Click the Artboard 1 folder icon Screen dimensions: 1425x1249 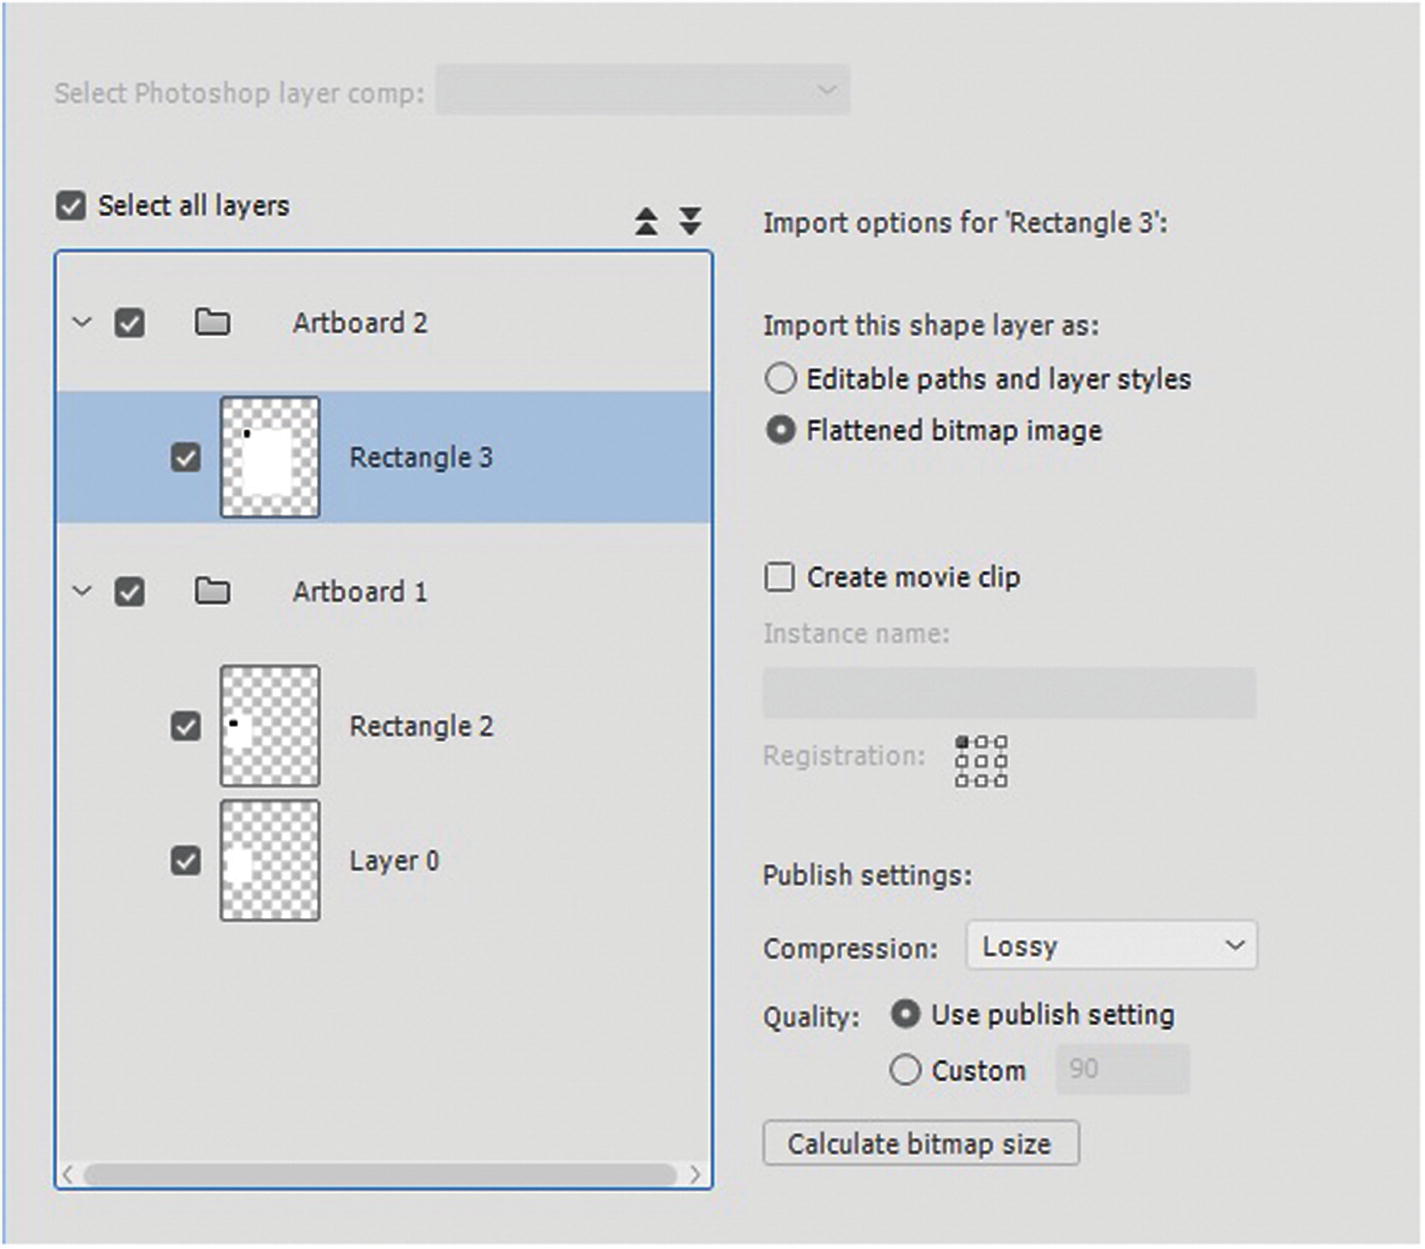tap(212, 592)
